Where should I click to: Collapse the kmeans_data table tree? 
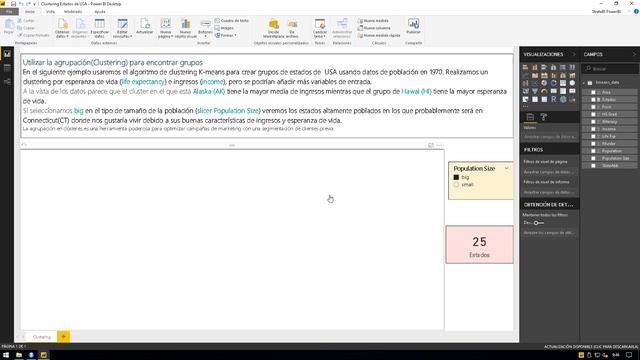[584, 83]
